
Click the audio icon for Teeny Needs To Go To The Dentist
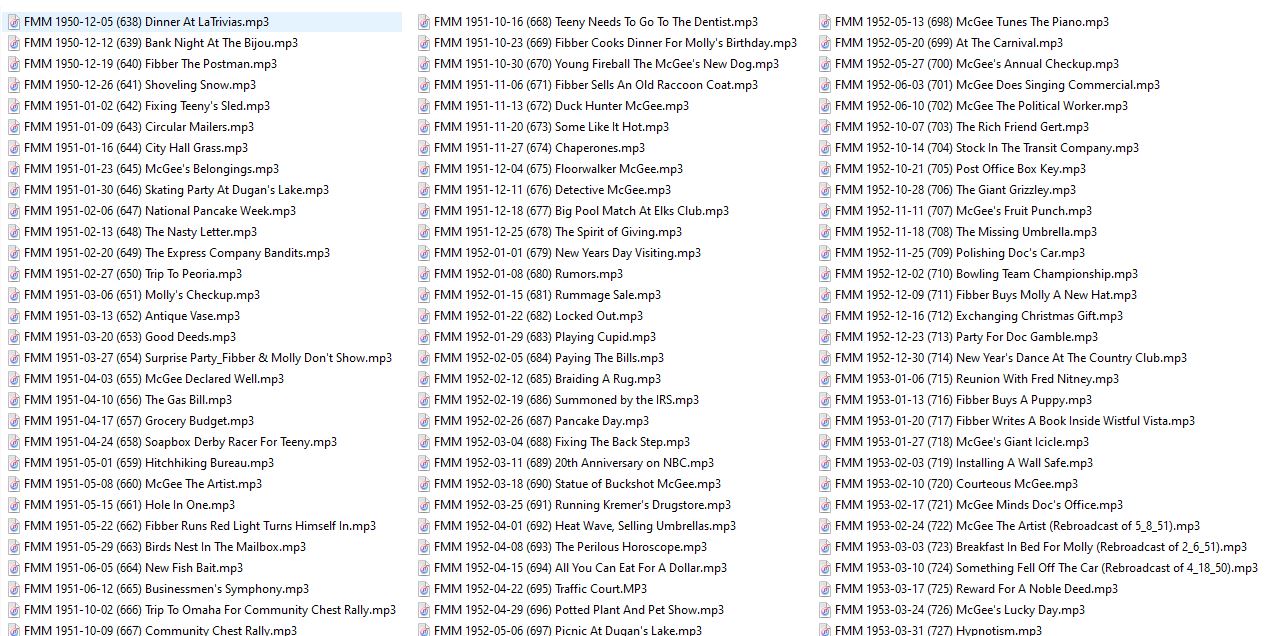[x=424, y=21]
